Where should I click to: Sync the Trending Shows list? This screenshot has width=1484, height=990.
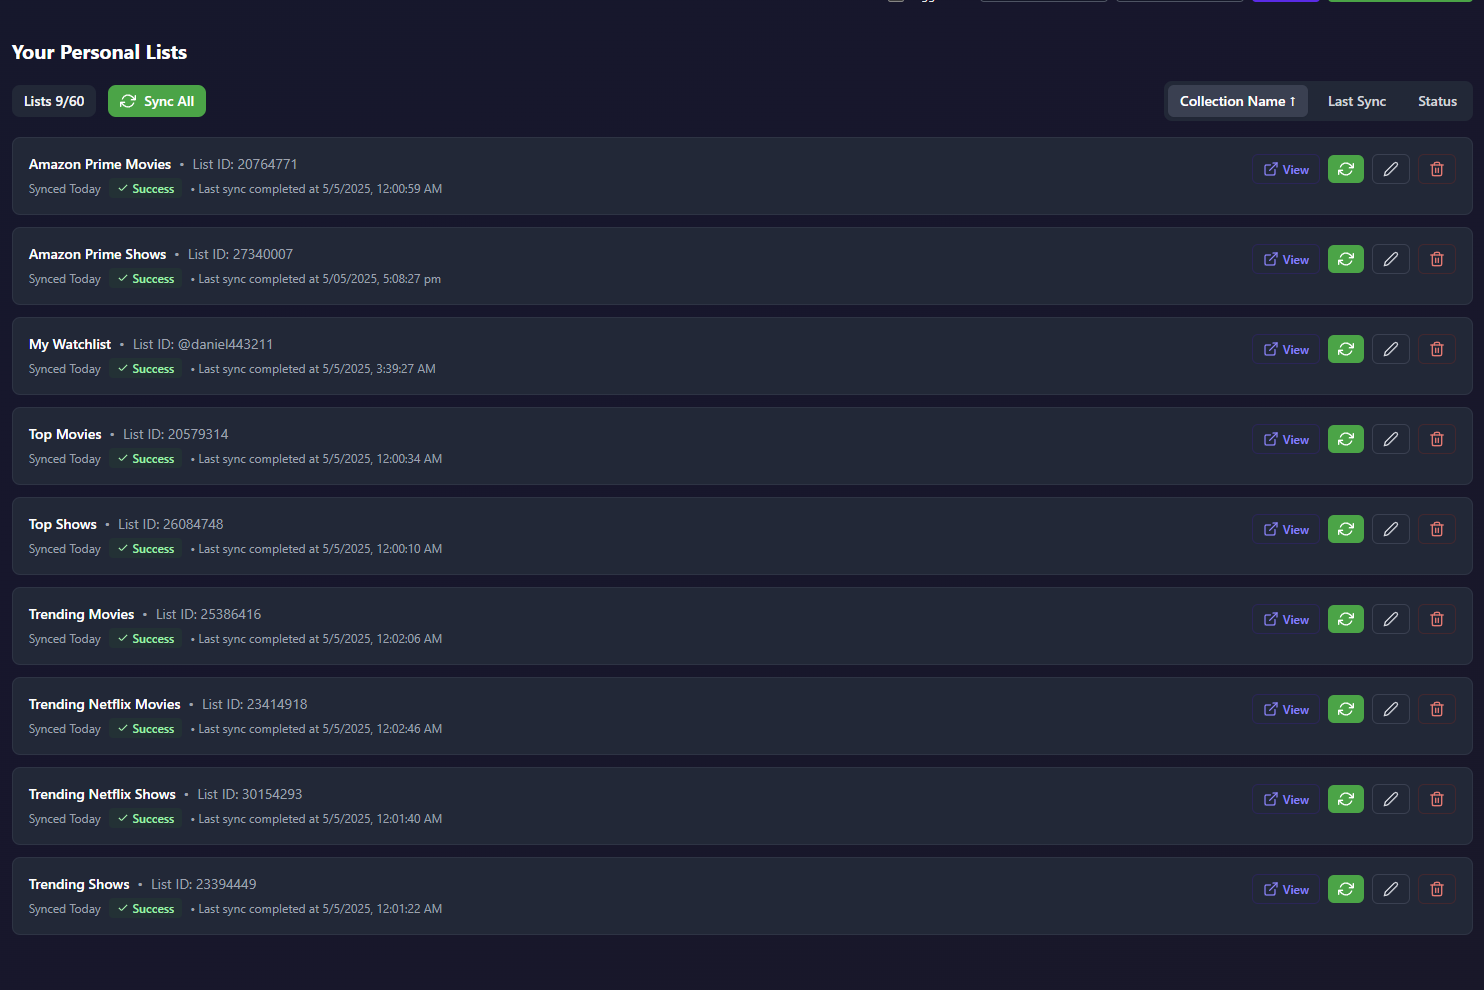(1345, 889)
